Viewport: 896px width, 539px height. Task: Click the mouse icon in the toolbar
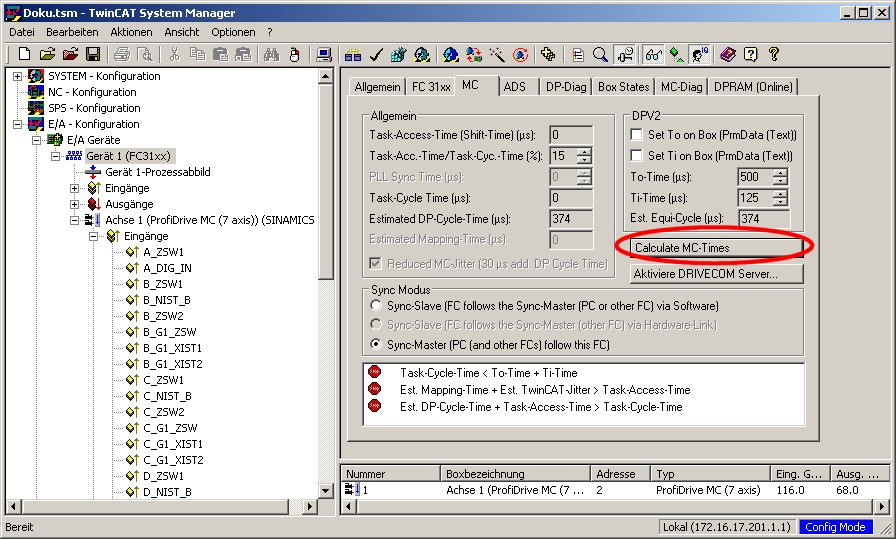294,54
